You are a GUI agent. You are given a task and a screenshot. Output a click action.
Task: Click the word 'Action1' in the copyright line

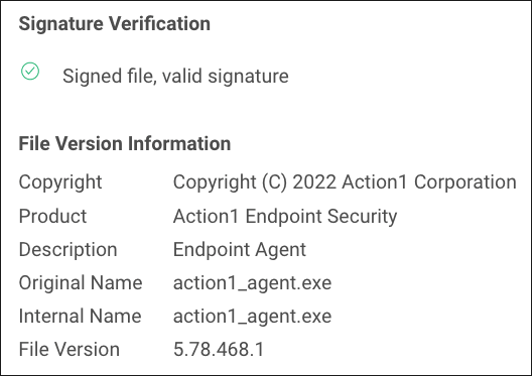(x=374, y=182)
